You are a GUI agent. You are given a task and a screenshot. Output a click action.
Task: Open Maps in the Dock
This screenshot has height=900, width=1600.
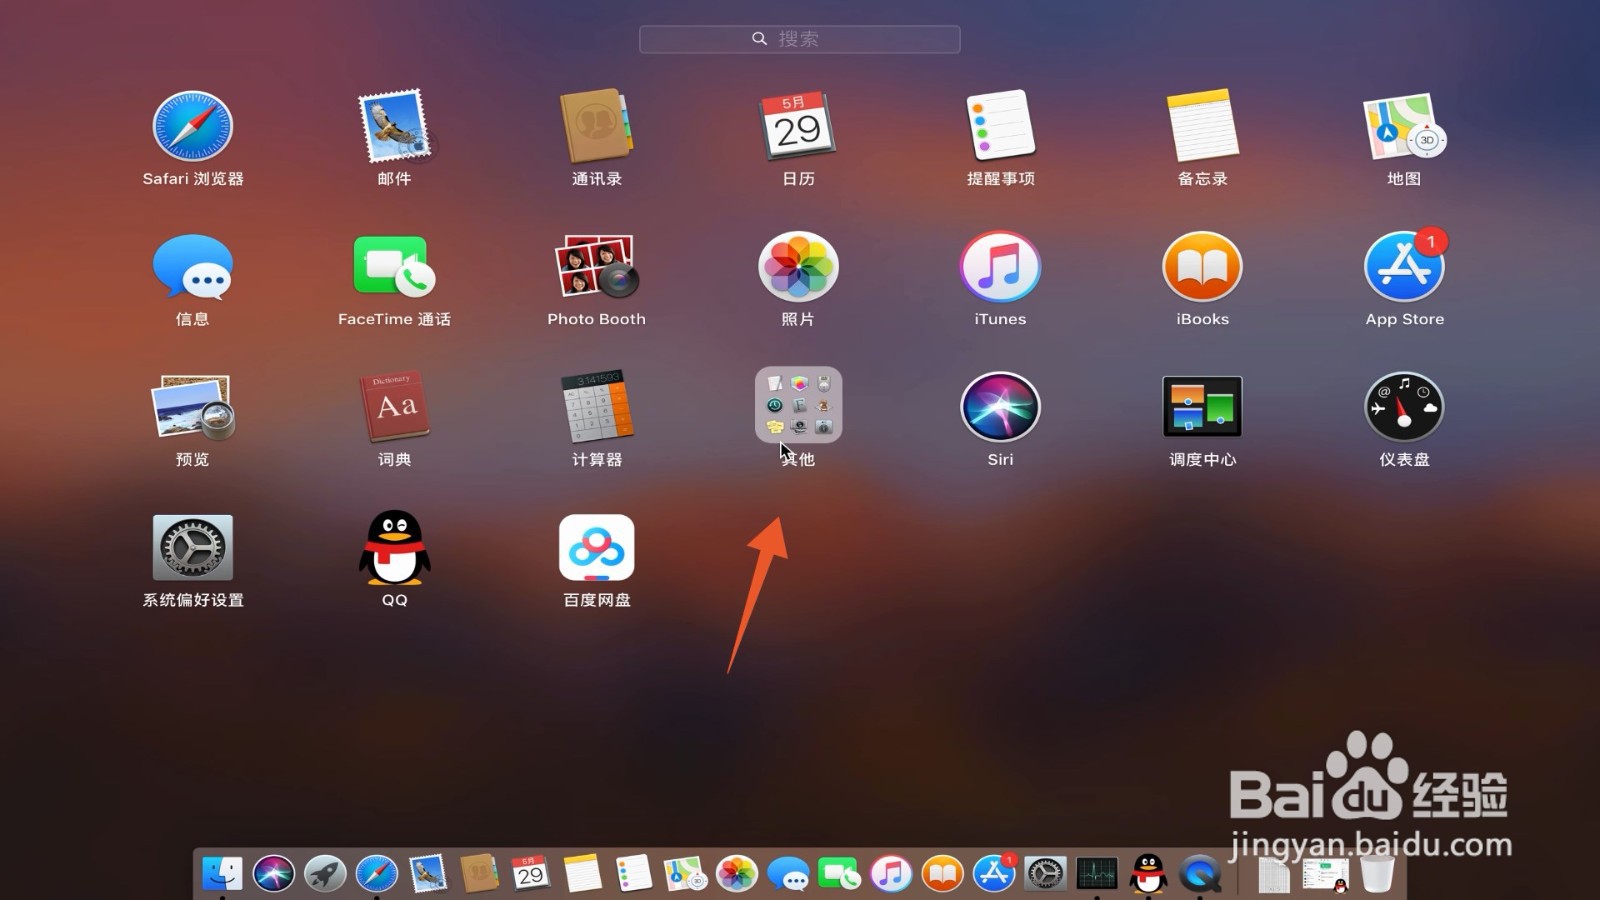pos(685,874)
